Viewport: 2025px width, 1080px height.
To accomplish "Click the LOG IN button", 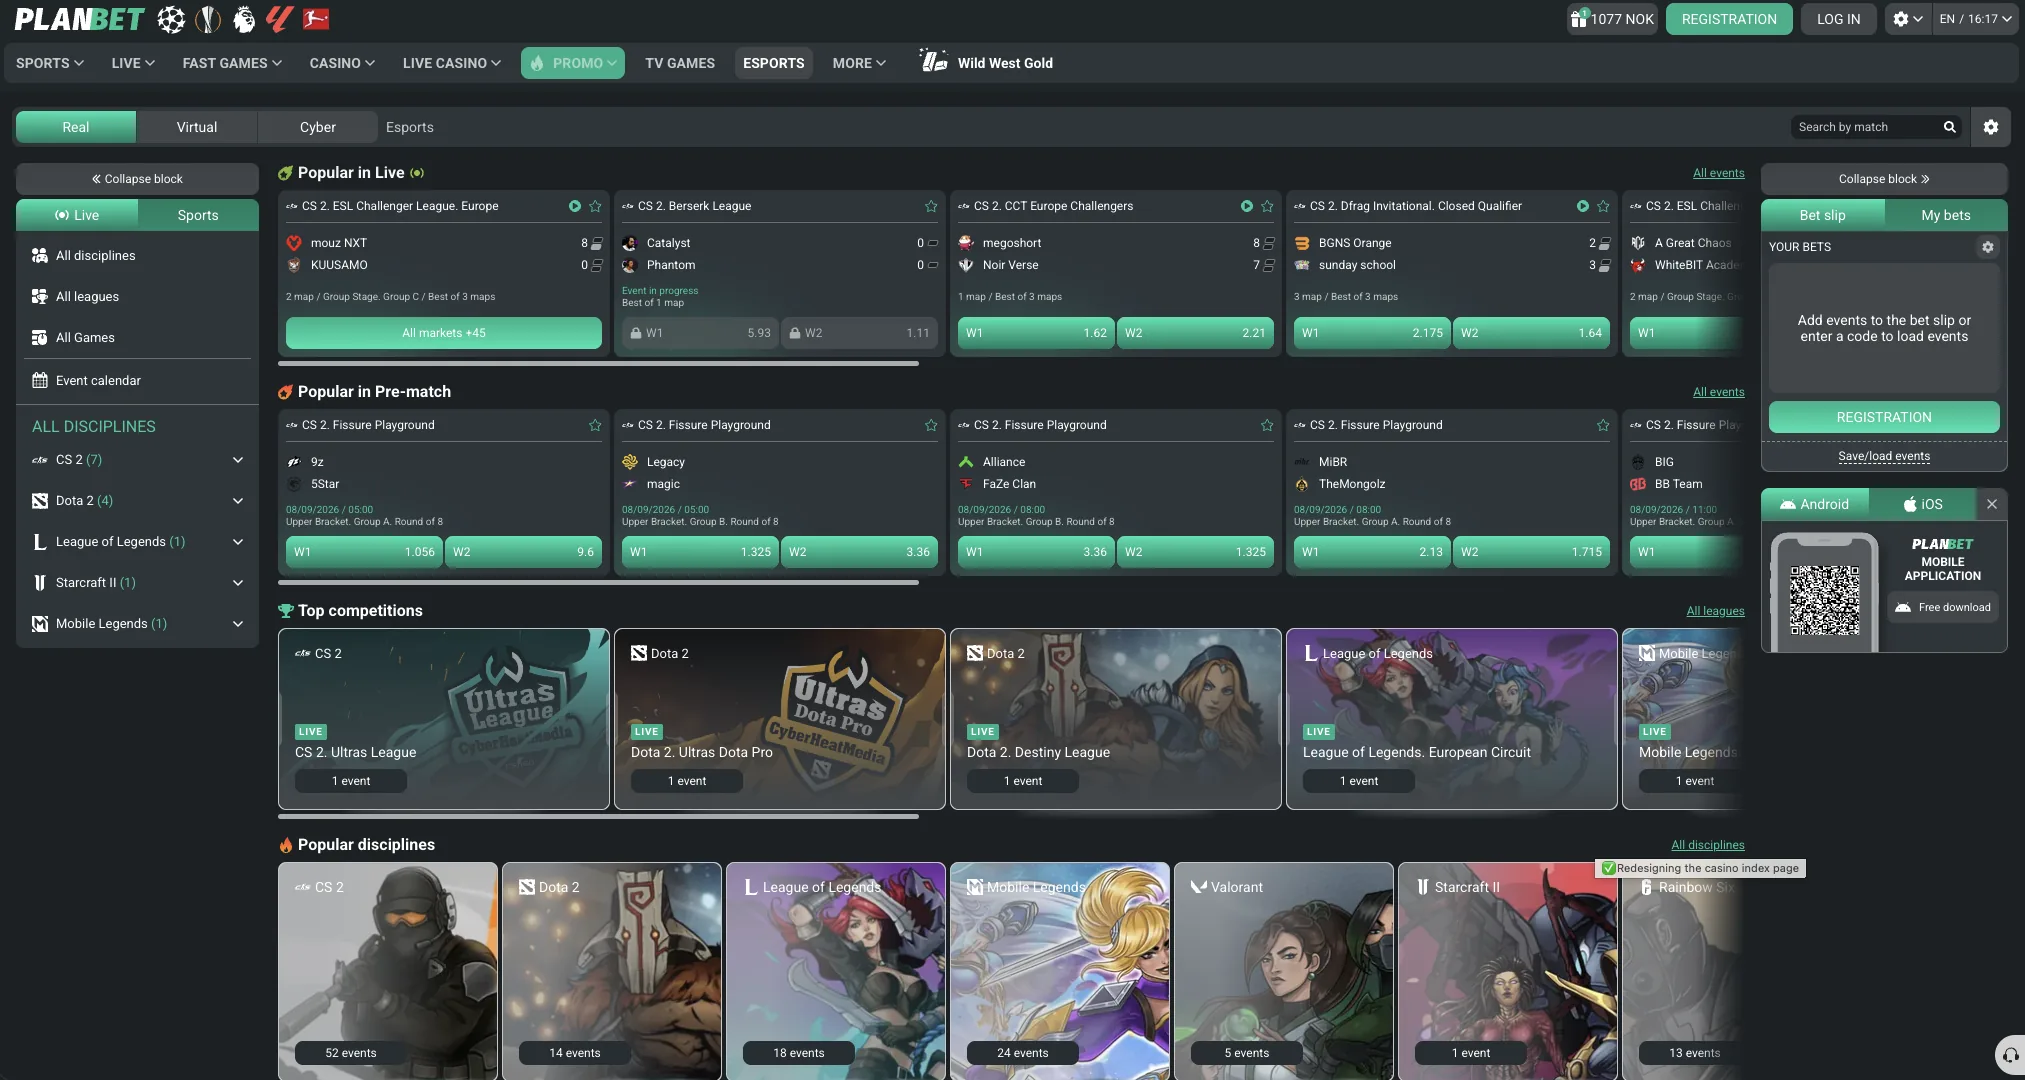I will pos(1838,19).
